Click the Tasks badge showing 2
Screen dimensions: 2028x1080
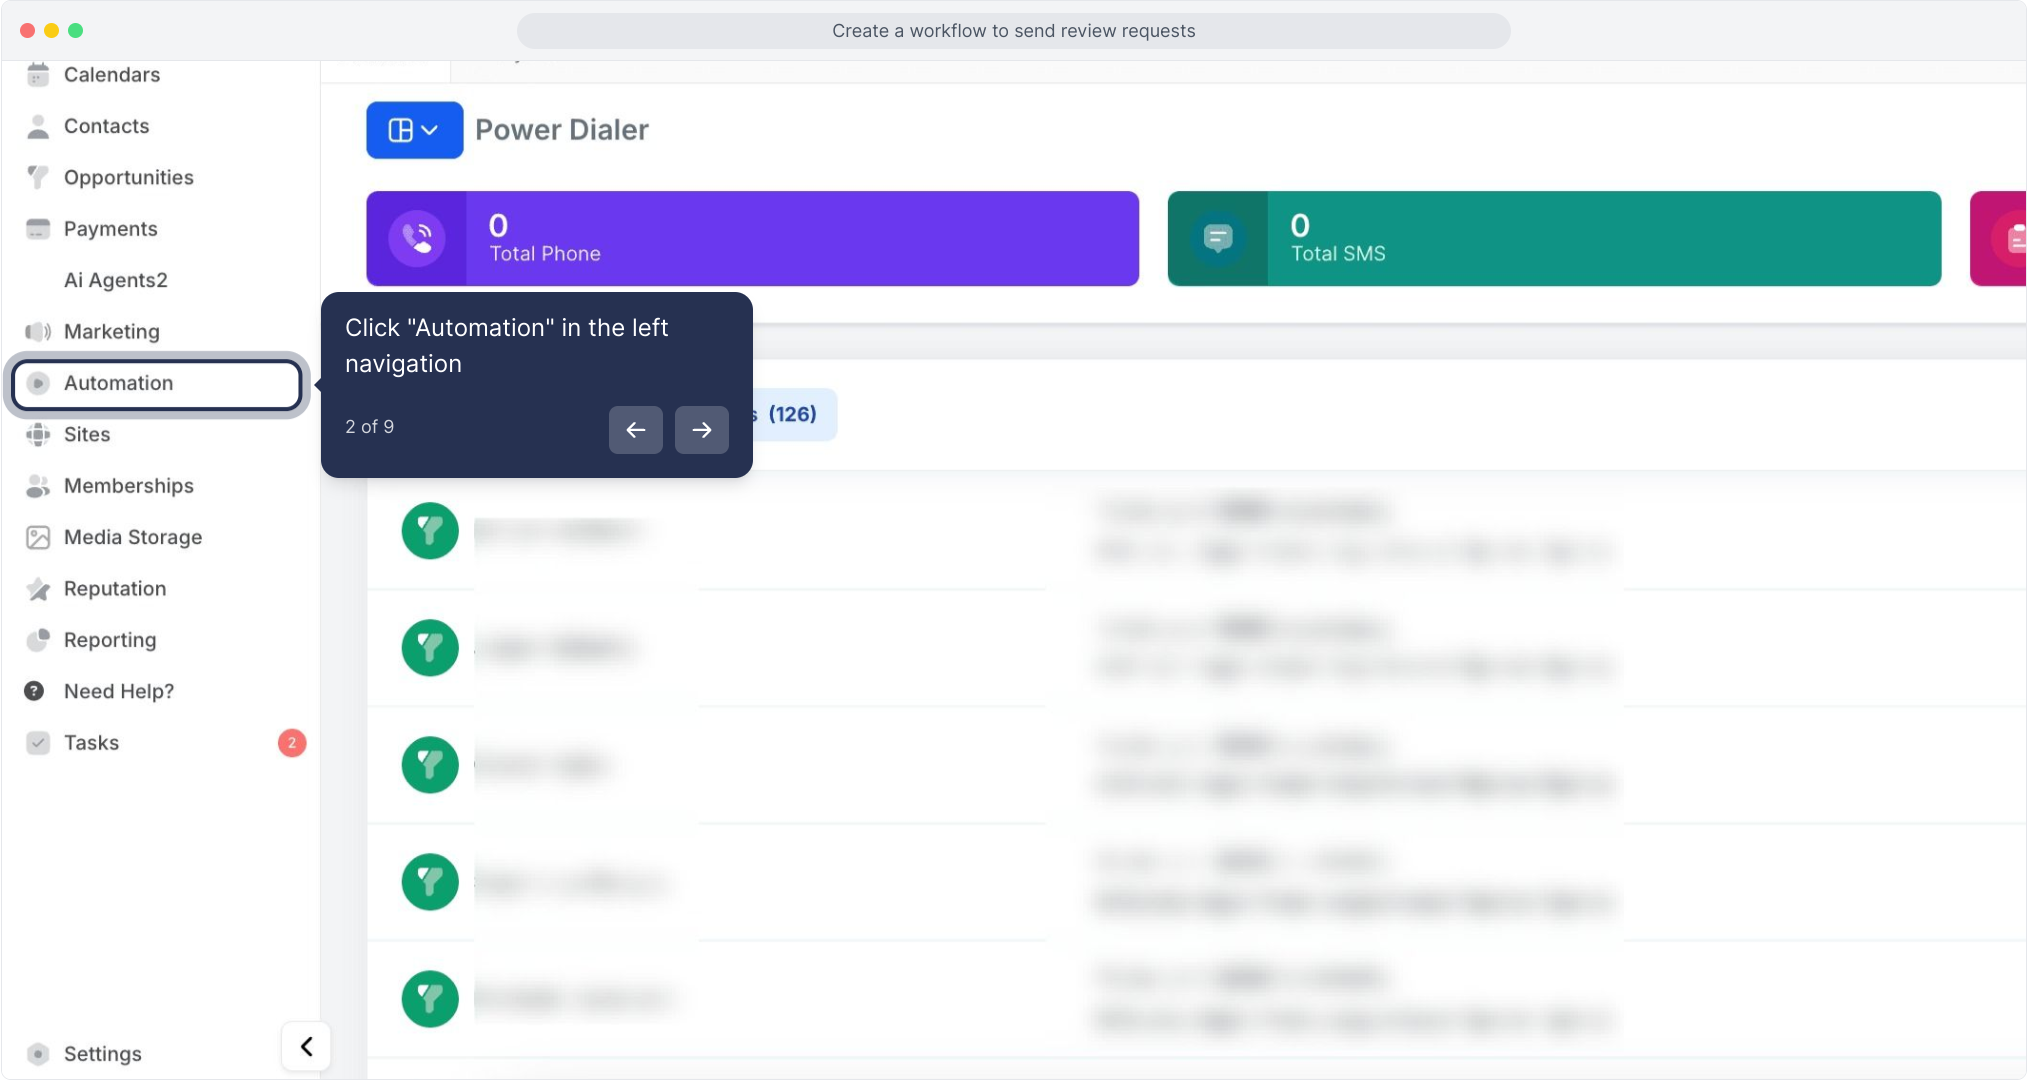292,743
